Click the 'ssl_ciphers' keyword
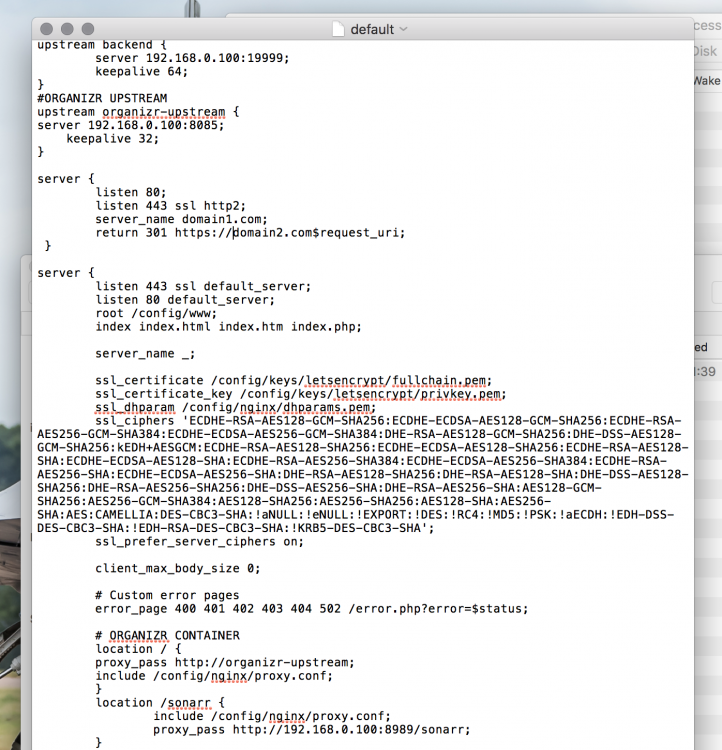The height and width of the screenshot is (750, 722). [134, 420]
